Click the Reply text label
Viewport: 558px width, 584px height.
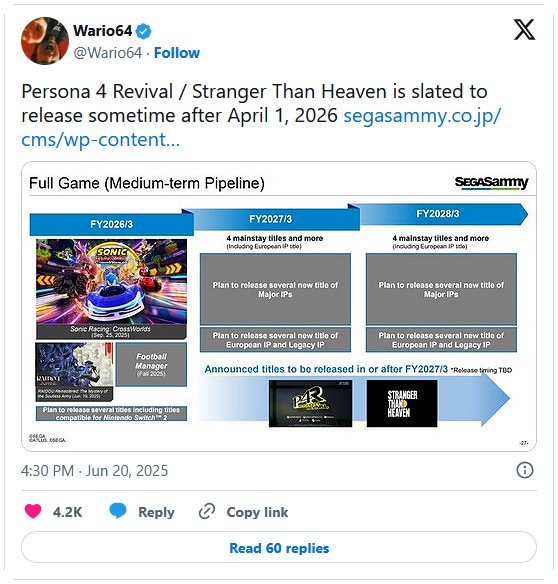tap(156, 512)
